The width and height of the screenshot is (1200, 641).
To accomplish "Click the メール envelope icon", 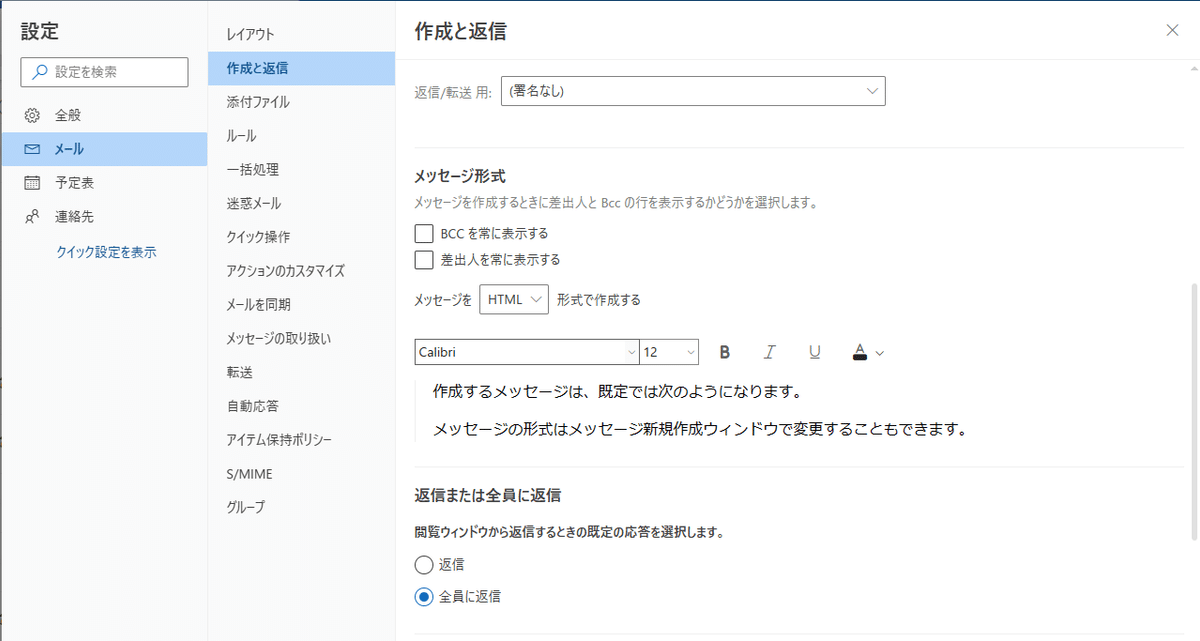I will pyautogui.click(x=32, y=149).
